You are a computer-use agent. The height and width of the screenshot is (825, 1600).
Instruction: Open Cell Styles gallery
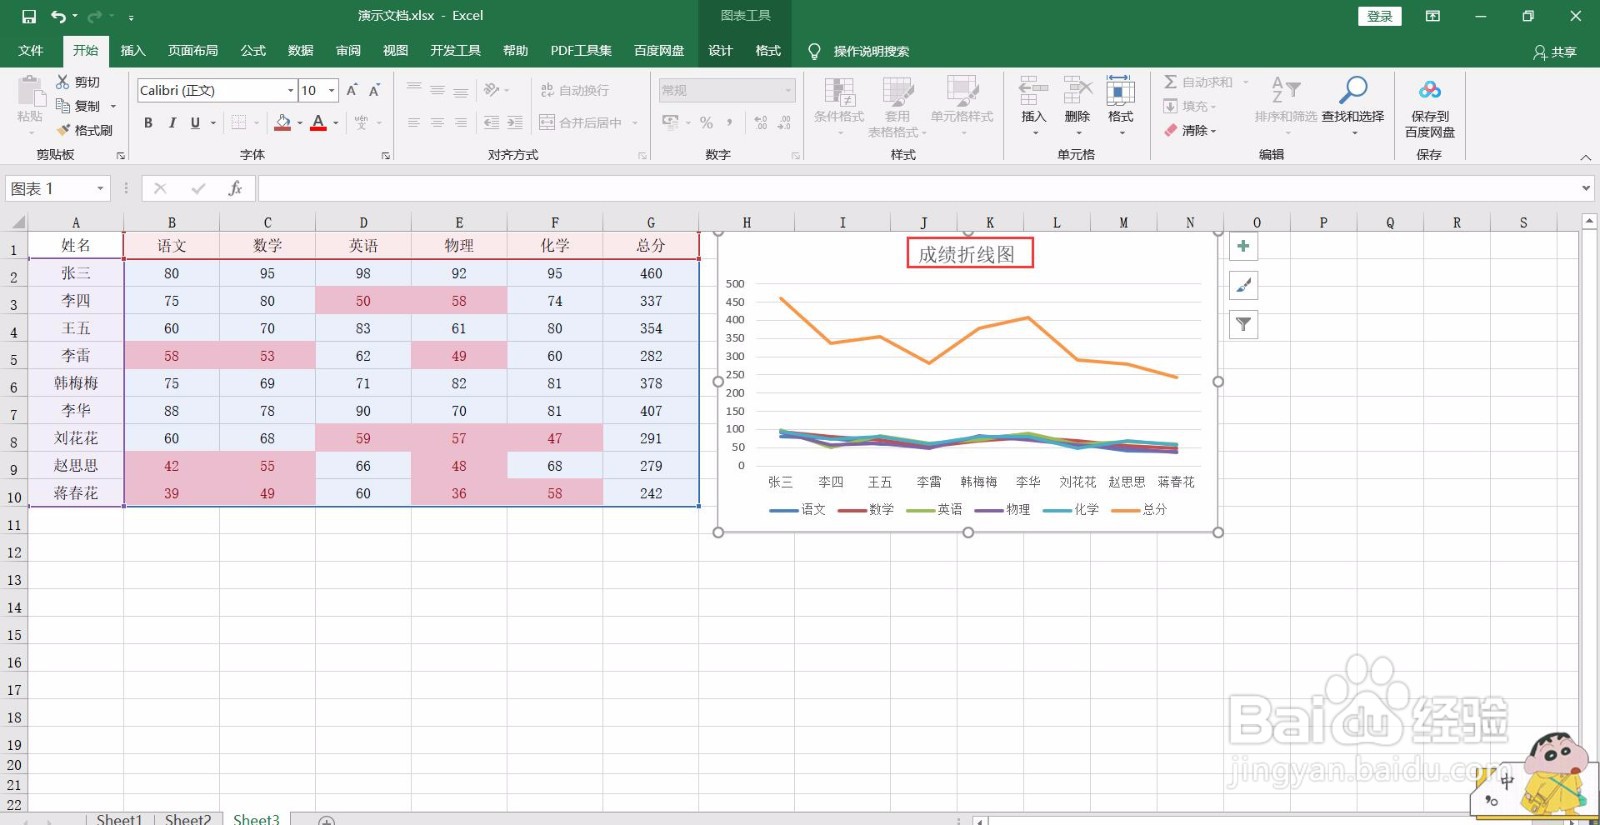click(x=962, y=107)
